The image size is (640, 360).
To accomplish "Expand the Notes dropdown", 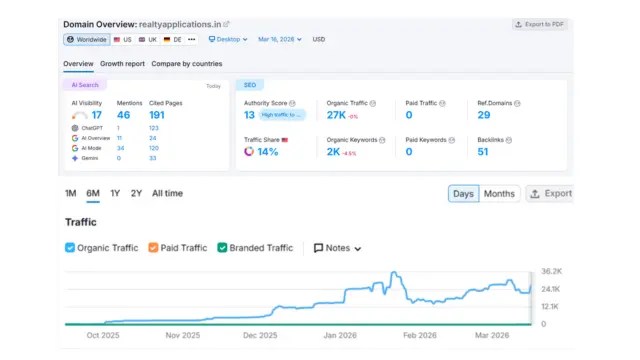I will point(337,248).
